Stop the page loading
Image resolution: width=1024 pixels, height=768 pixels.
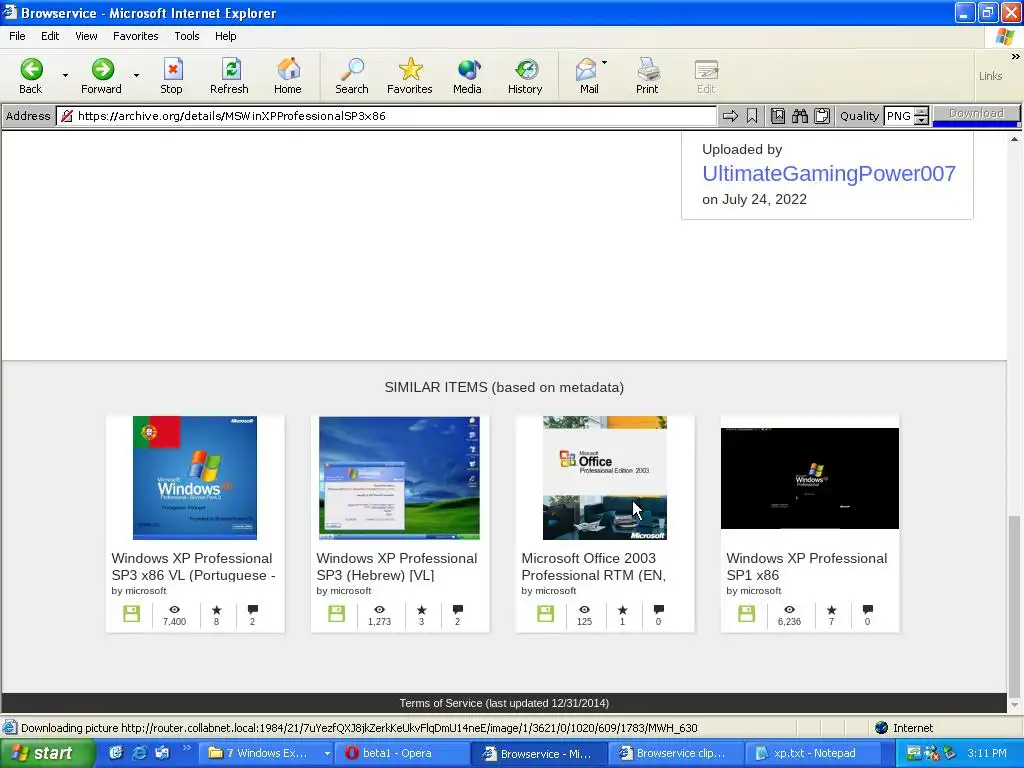(x=171, y=76)
